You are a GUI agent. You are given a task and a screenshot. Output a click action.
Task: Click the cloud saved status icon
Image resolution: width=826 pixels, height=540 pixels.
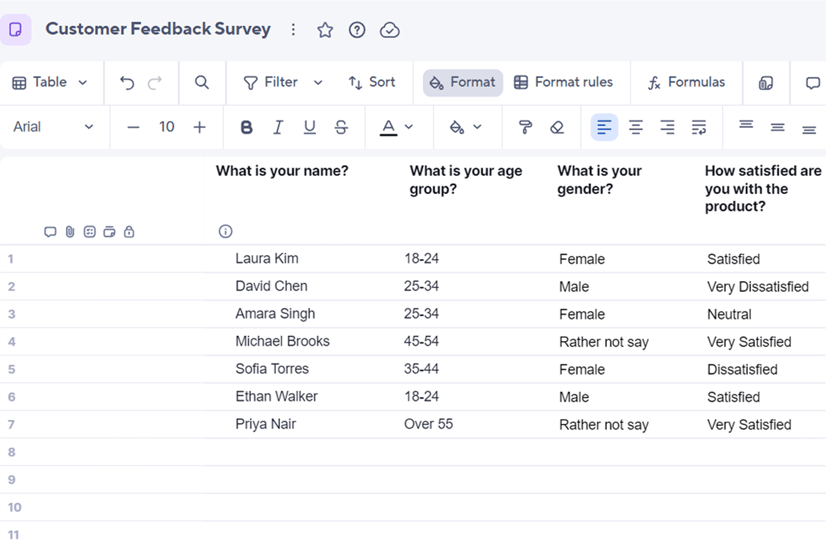pyautogui.click(x=389, y=30)
